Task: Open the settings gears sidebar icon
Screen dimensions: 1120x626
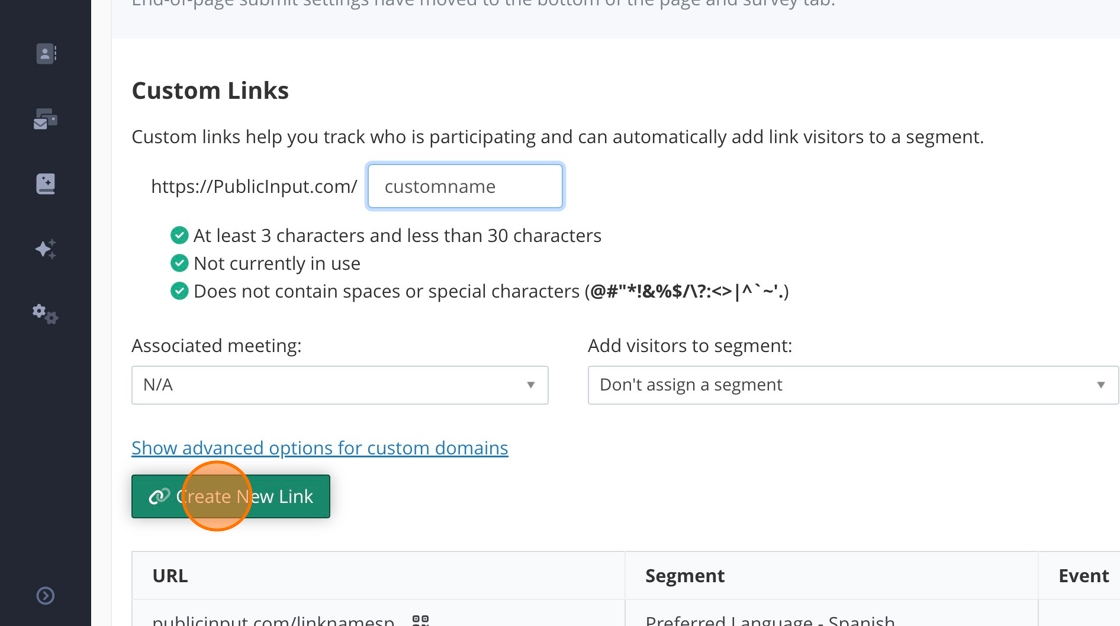Action: click(46, 314)
